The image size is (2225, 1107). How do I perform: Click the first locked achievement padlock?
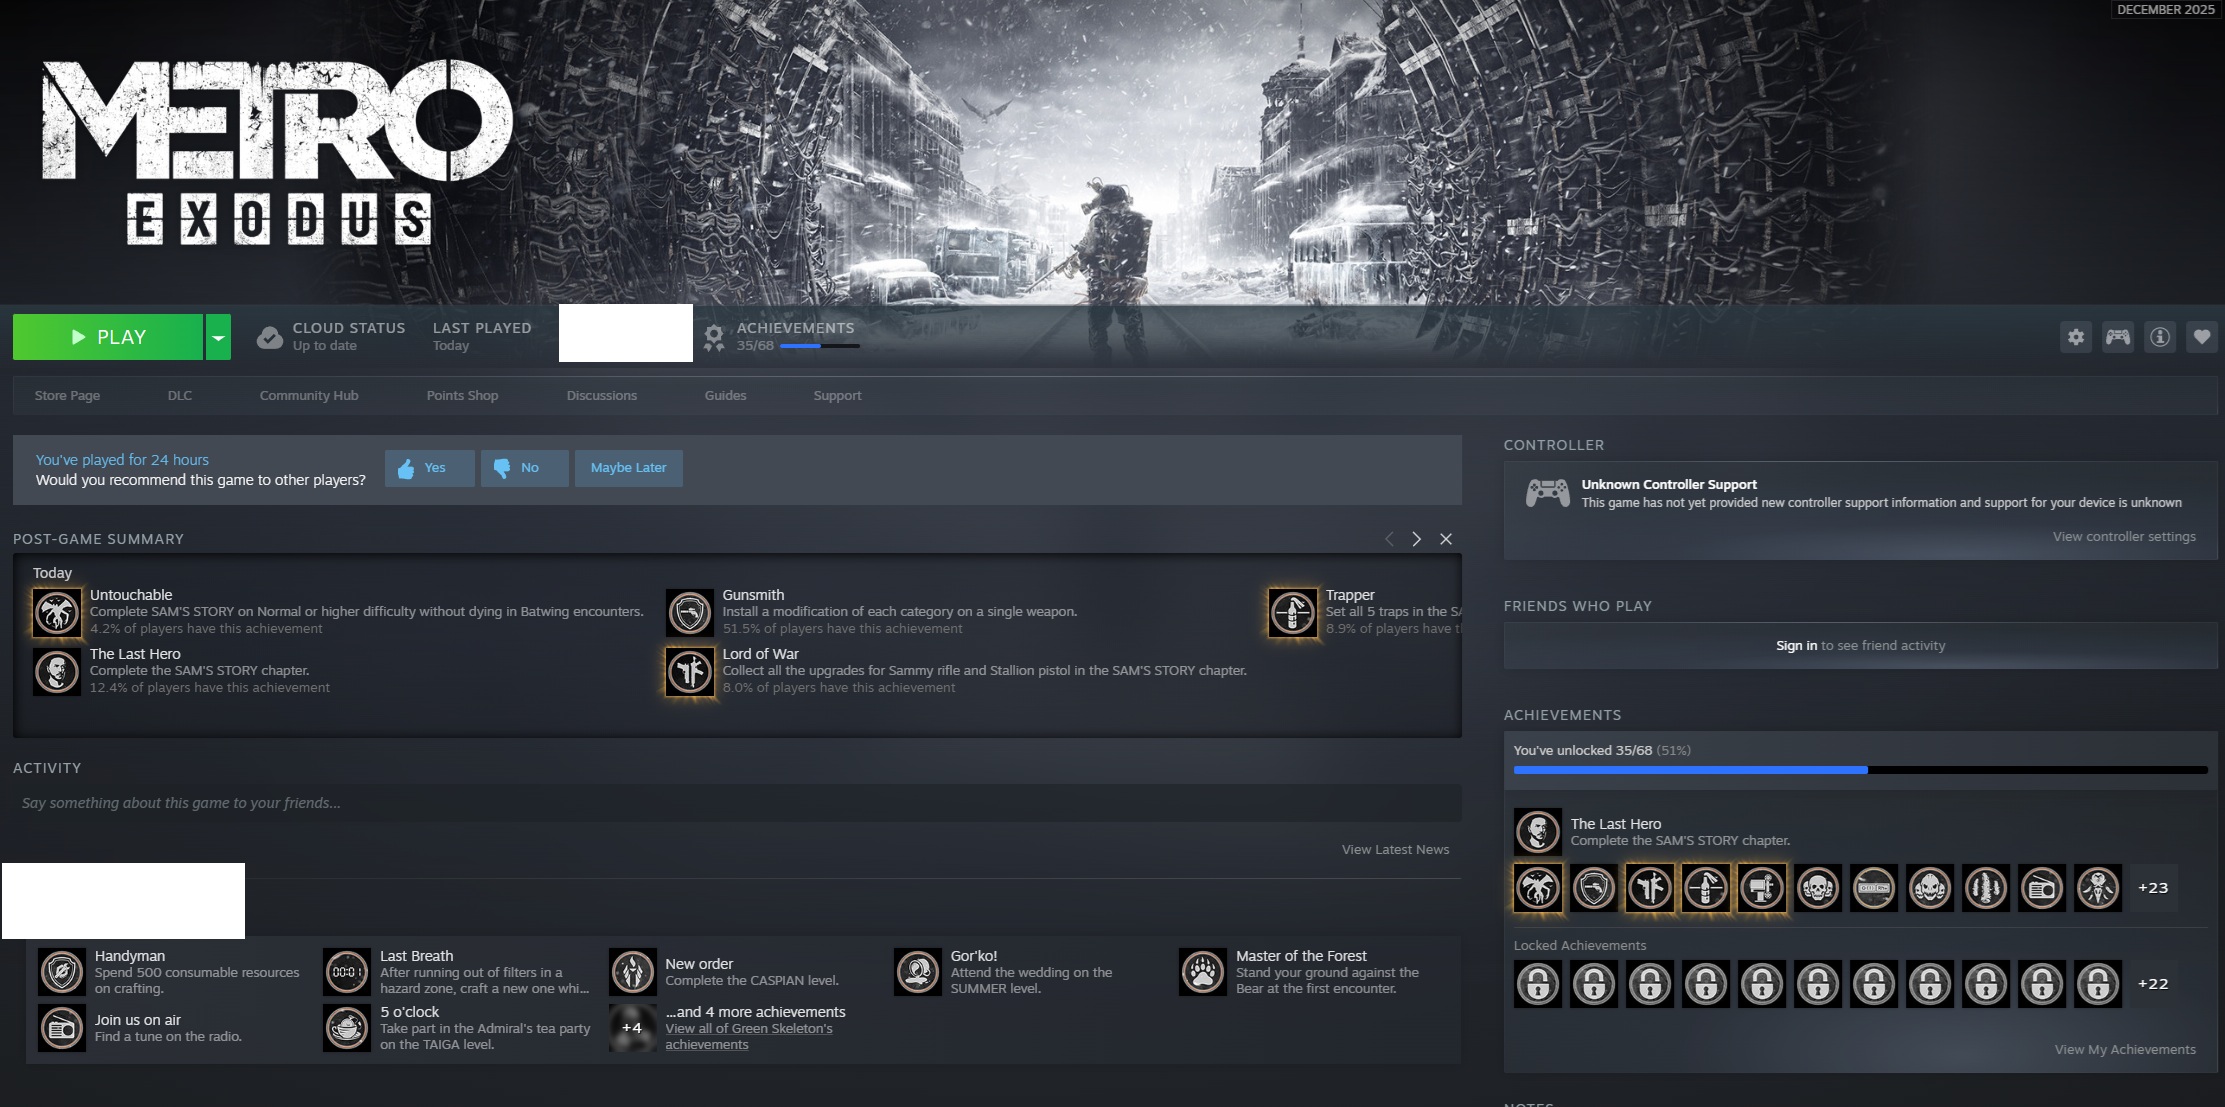(x=1538, y=984)
